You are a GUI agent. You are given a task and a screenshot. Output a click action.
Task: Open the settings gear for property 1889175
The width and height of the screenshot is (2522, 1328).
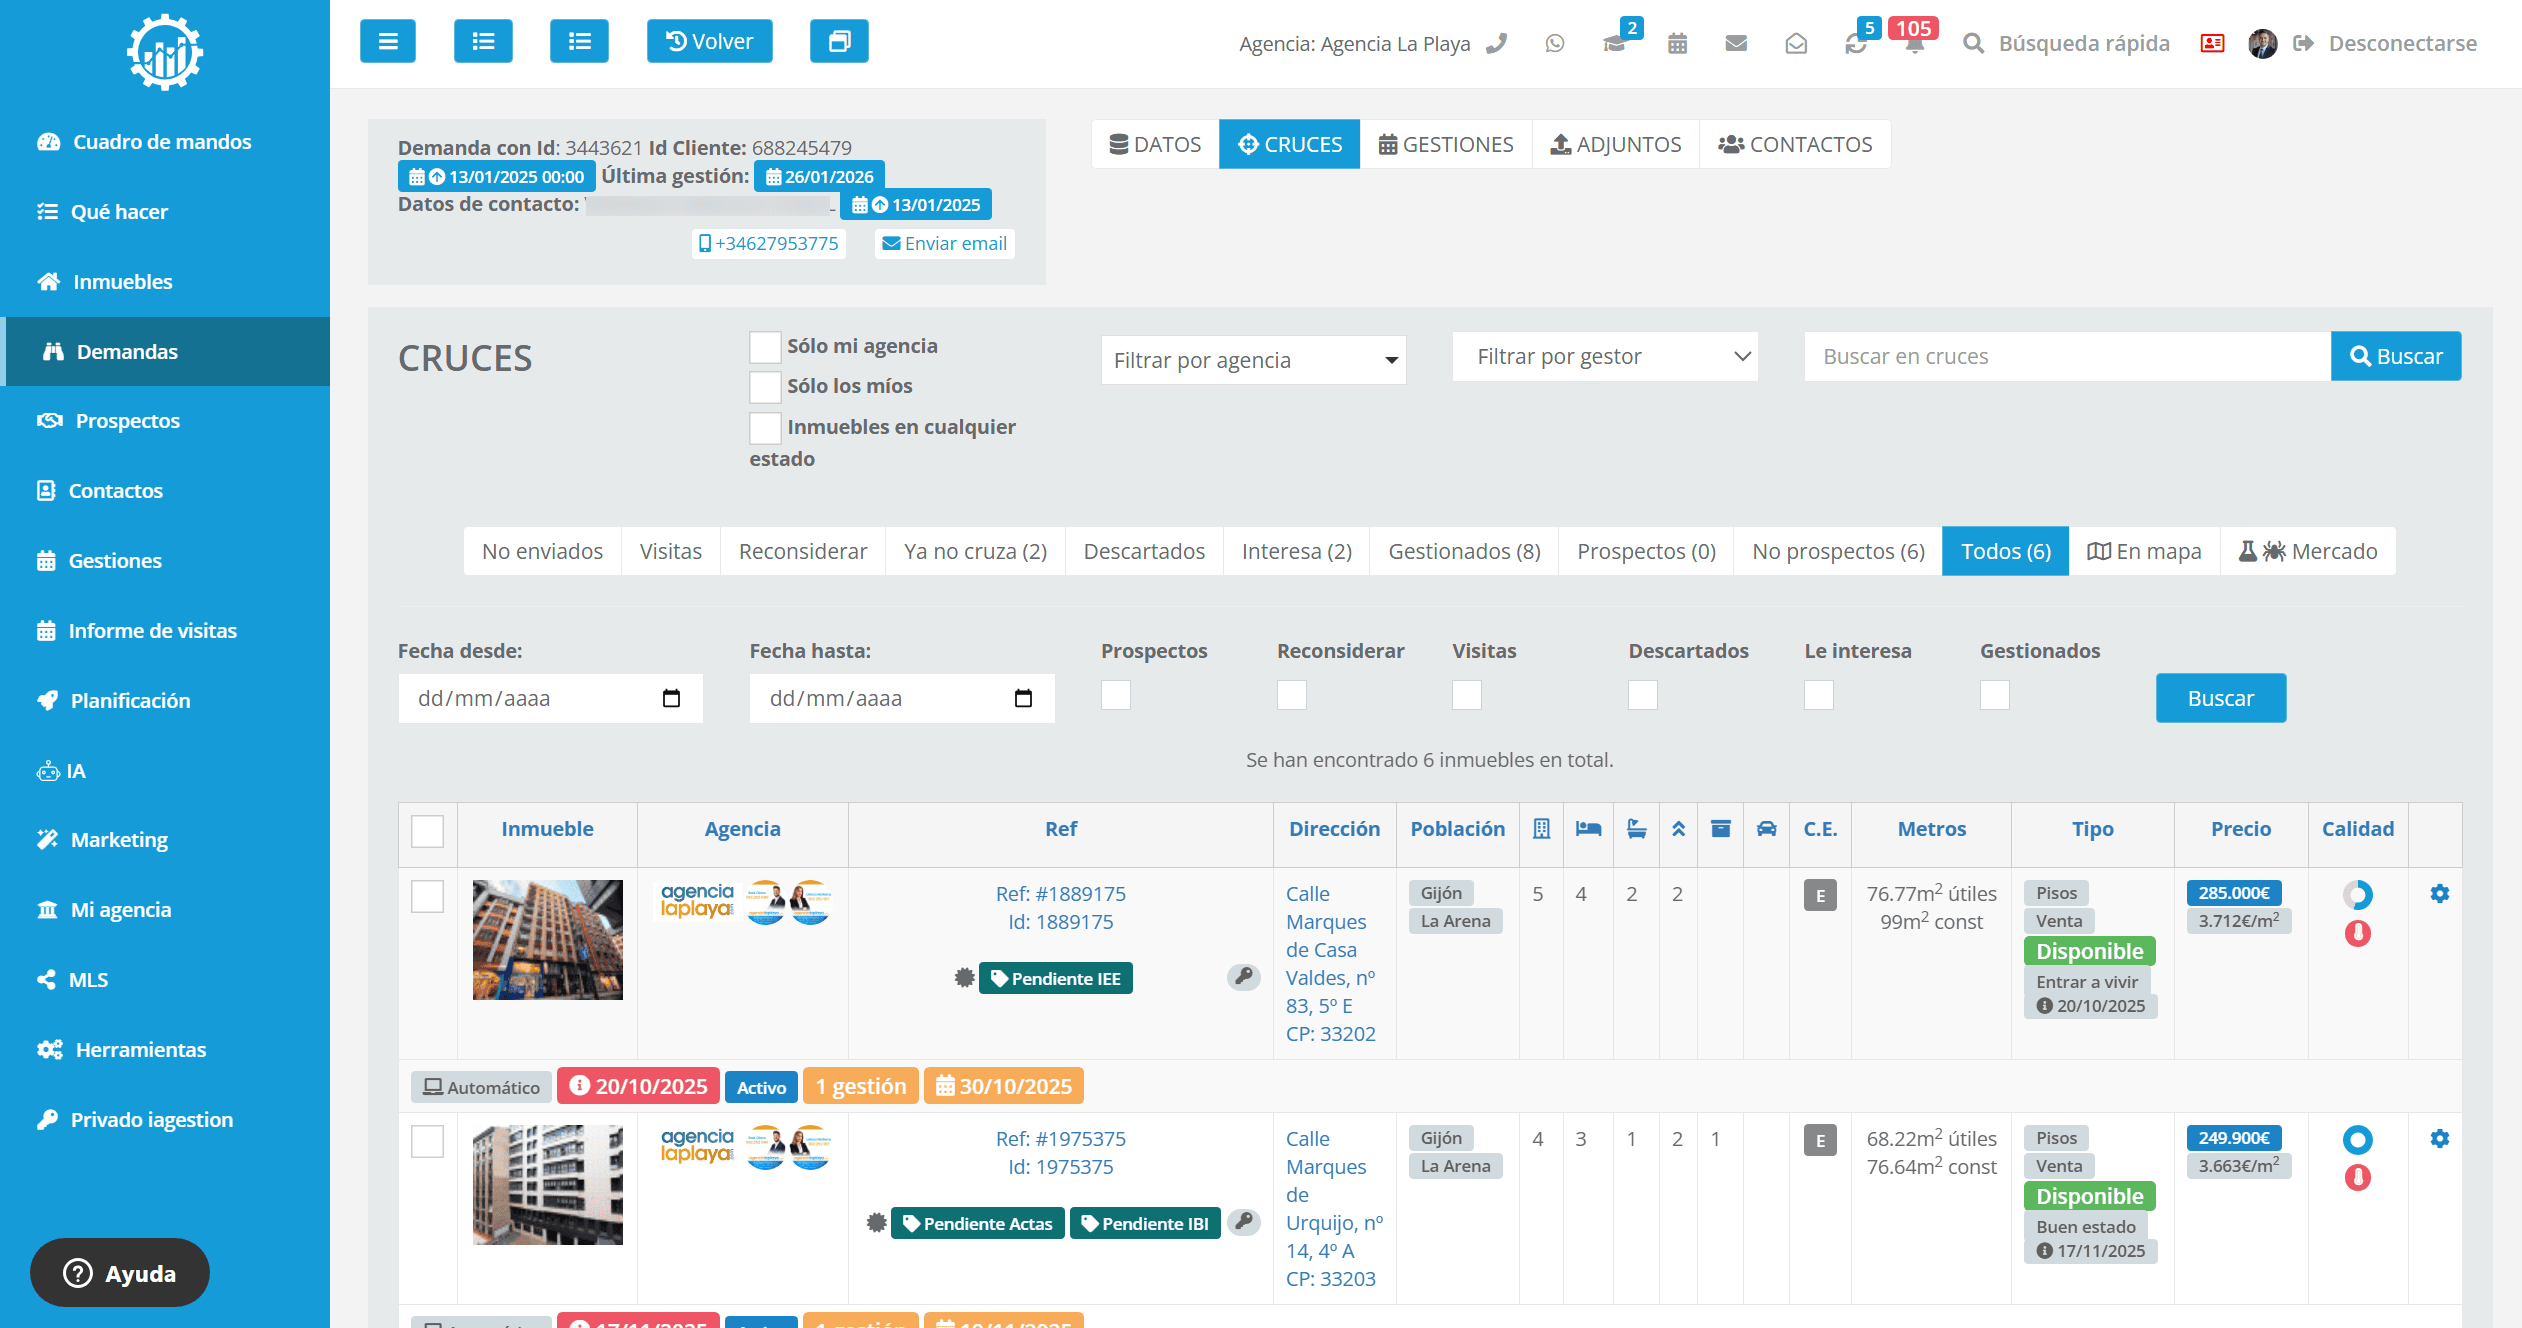point(2439,893)
